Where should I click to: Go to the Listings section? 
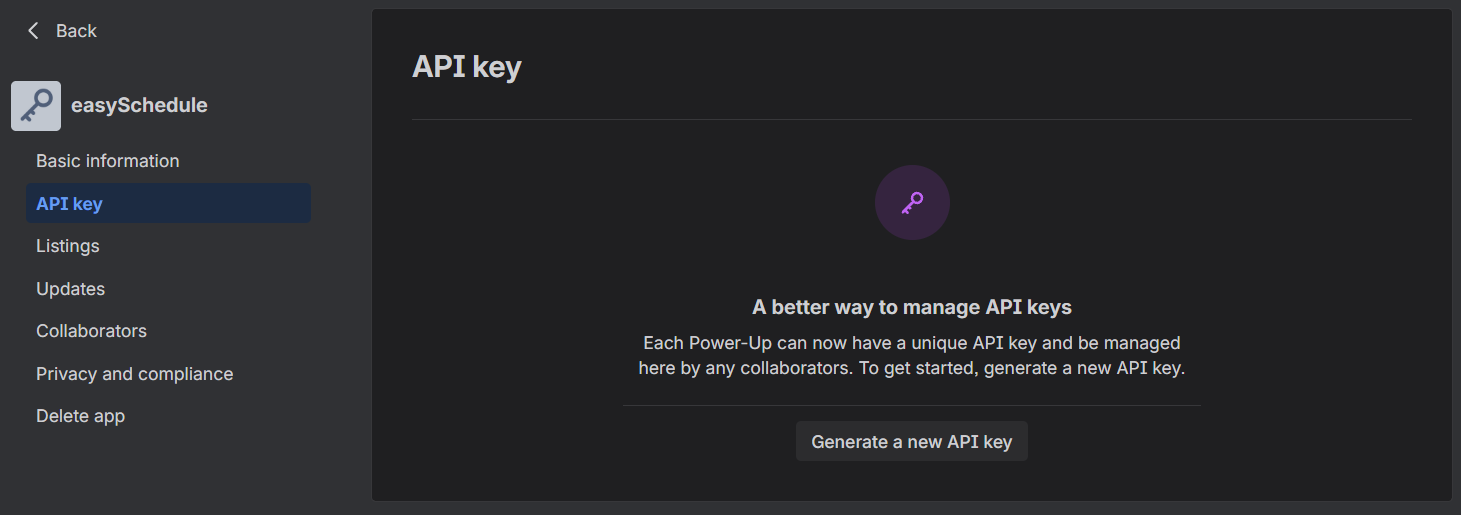[68, 246]
